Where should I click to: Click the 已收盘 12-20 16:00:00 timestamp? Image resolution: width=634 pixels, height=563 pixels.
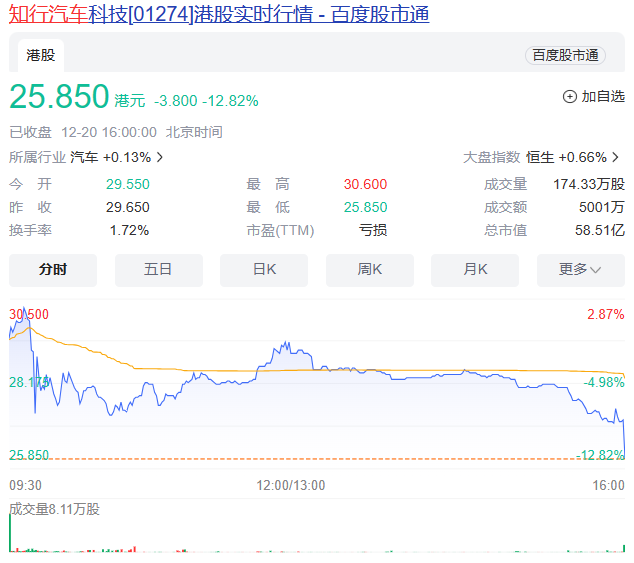[x=83, y=132]
